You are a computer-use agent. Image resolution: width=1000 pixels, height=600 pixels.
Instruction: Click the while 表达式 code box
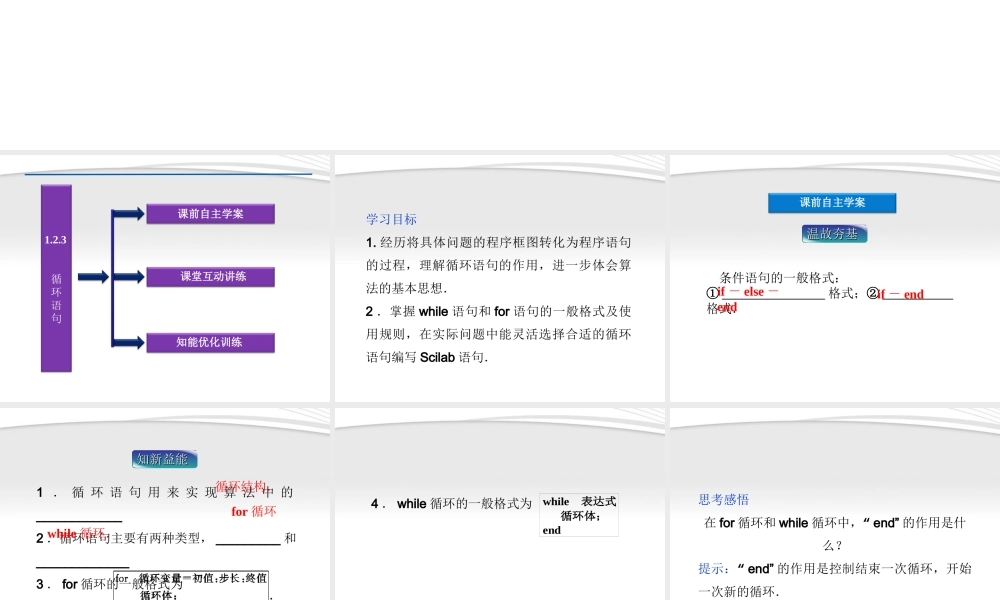pos(578,515)
